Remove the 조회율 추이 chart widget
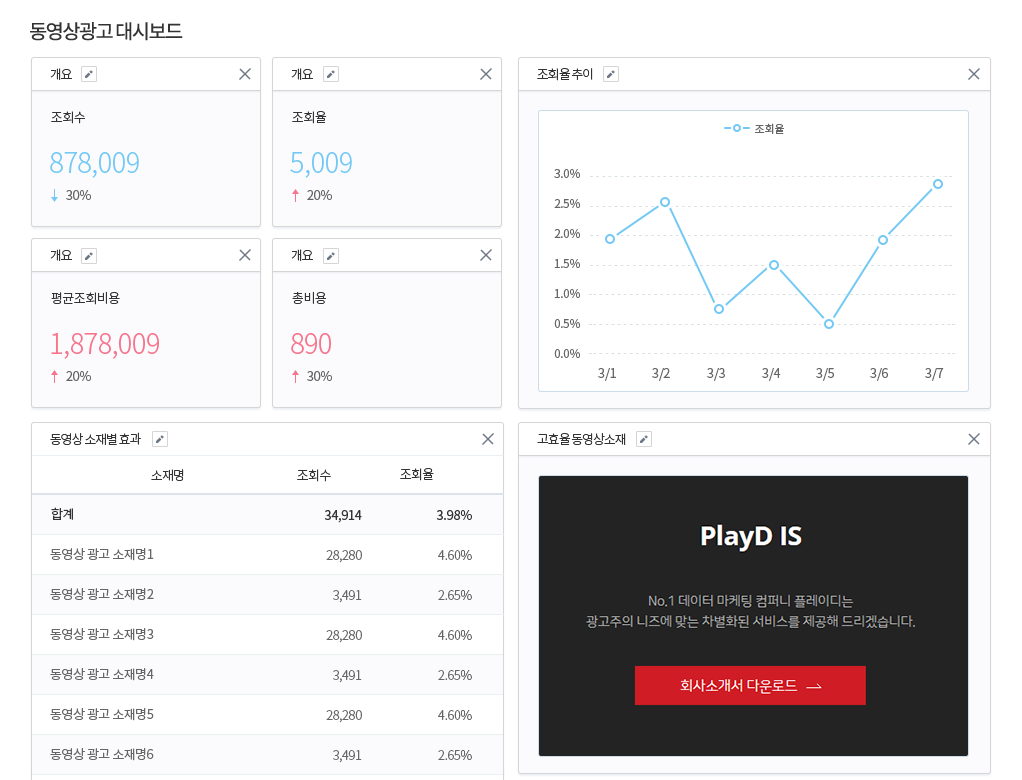 click(x=974, y=74)
